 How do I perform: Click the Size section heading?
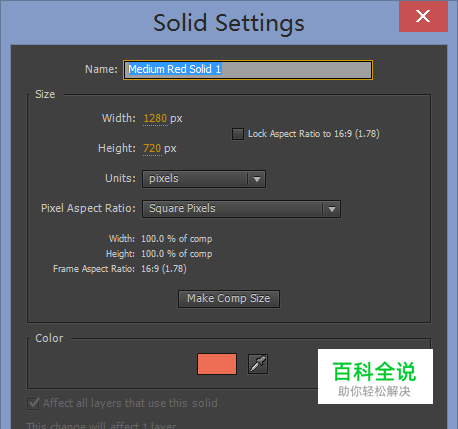[x=45, y=94]
